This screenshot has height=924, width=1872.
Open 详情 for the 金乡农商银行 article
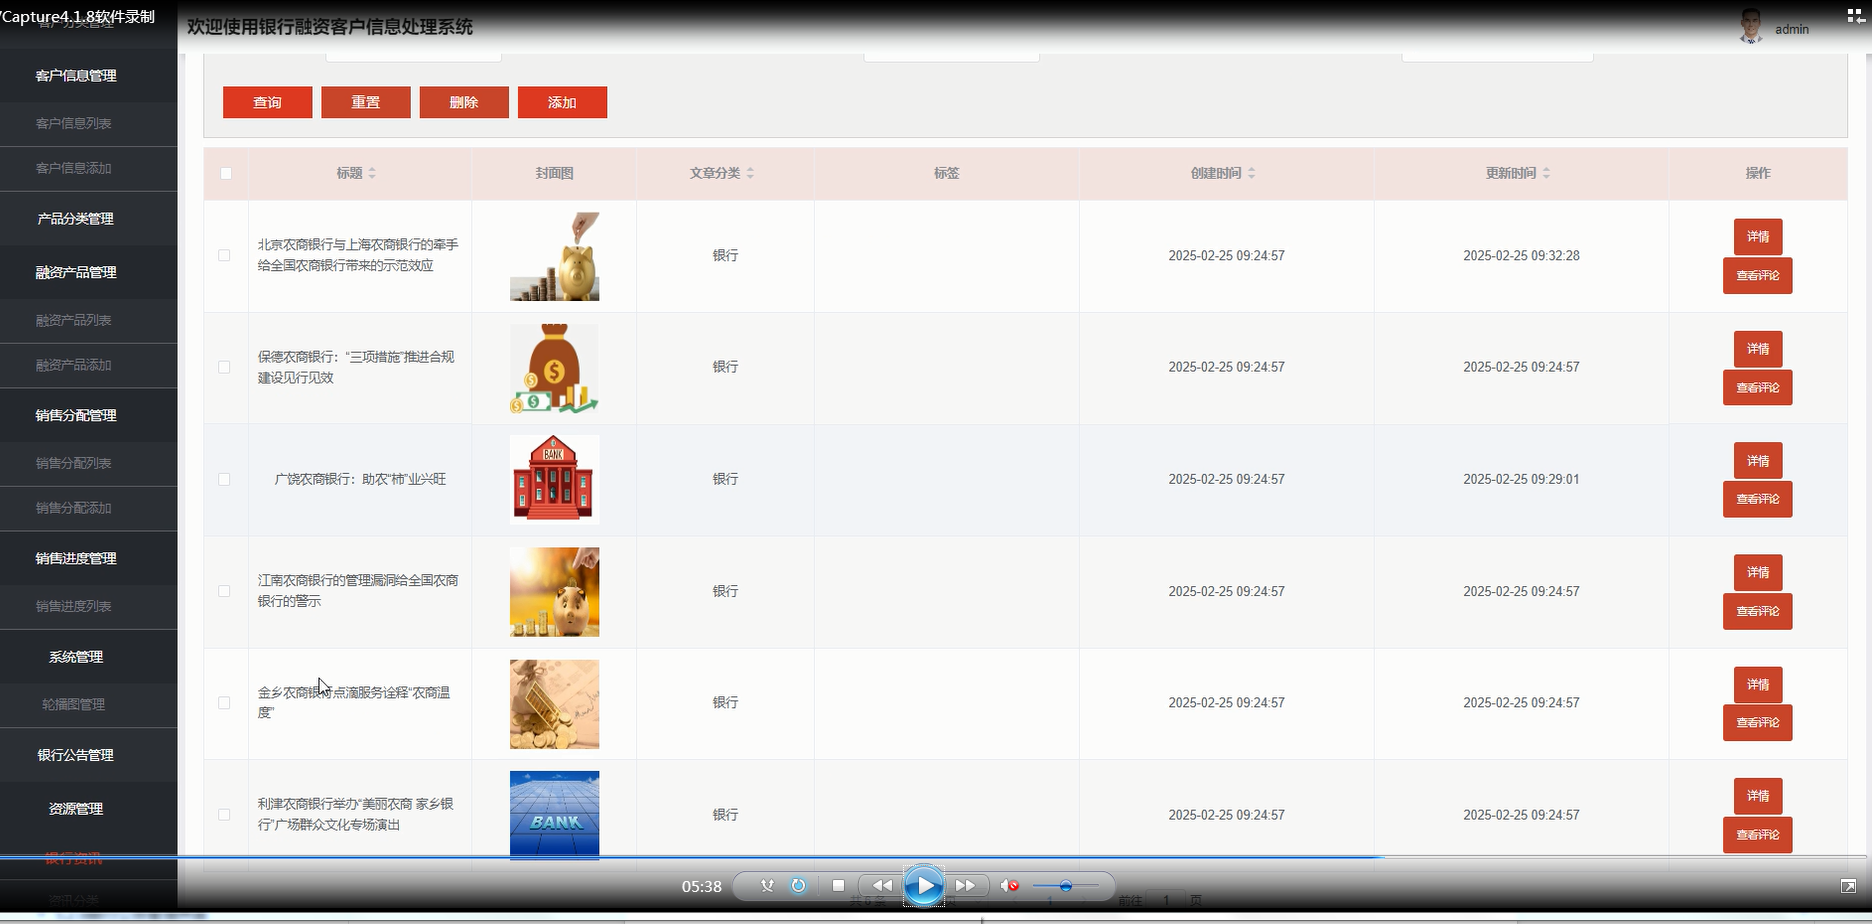coord(1758,685)
